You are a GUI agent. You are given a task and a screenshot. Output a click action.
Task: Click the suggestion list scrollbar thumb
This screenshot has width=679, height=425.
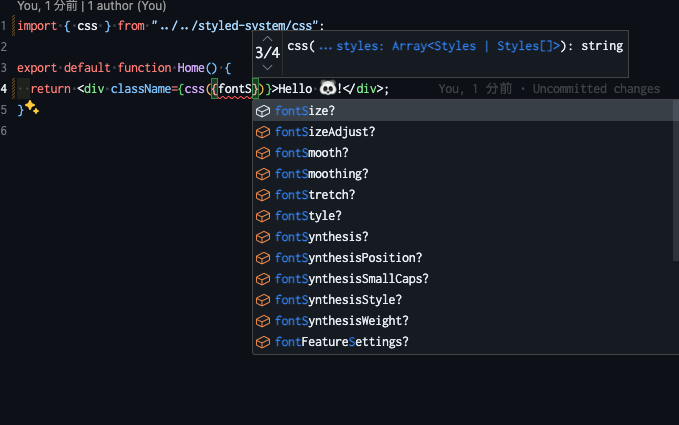click(676, 180)
